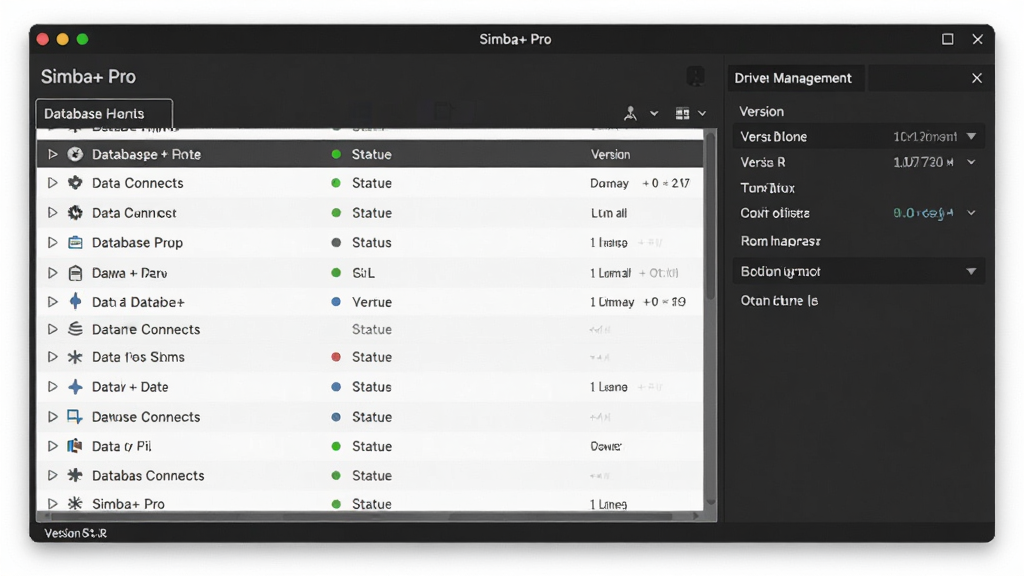Viewport: 1024px width, 576px height.
Task: Select the Database Hents tab
Action: click(x=104, y=114)
